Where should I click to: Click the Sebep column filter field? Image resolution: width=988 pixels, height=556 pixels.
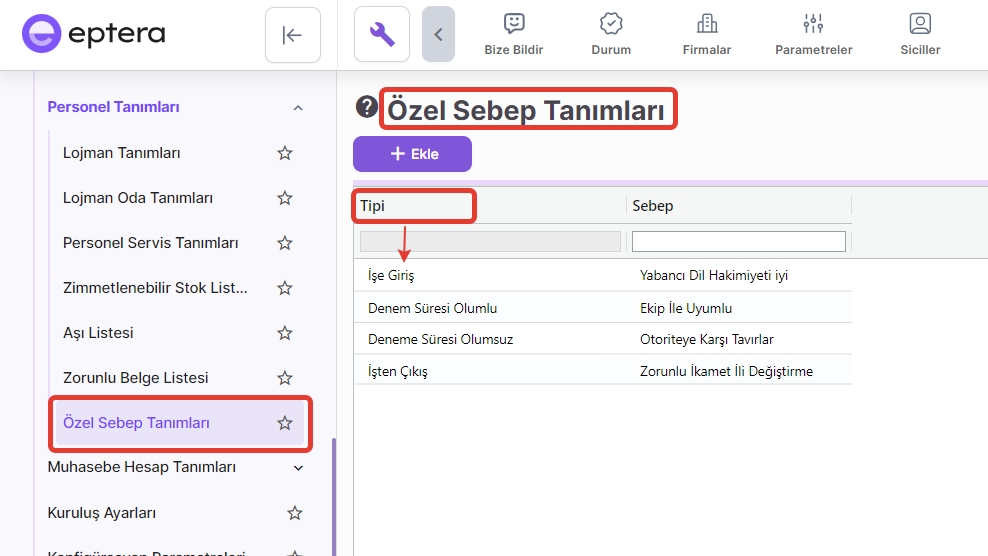738,241
